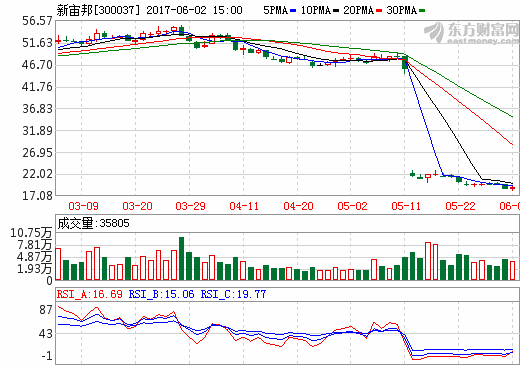Click the timestamp 2017-06-02 15:00
The height and width of the screenshot is (365, 520).
[x=194, y=10]
